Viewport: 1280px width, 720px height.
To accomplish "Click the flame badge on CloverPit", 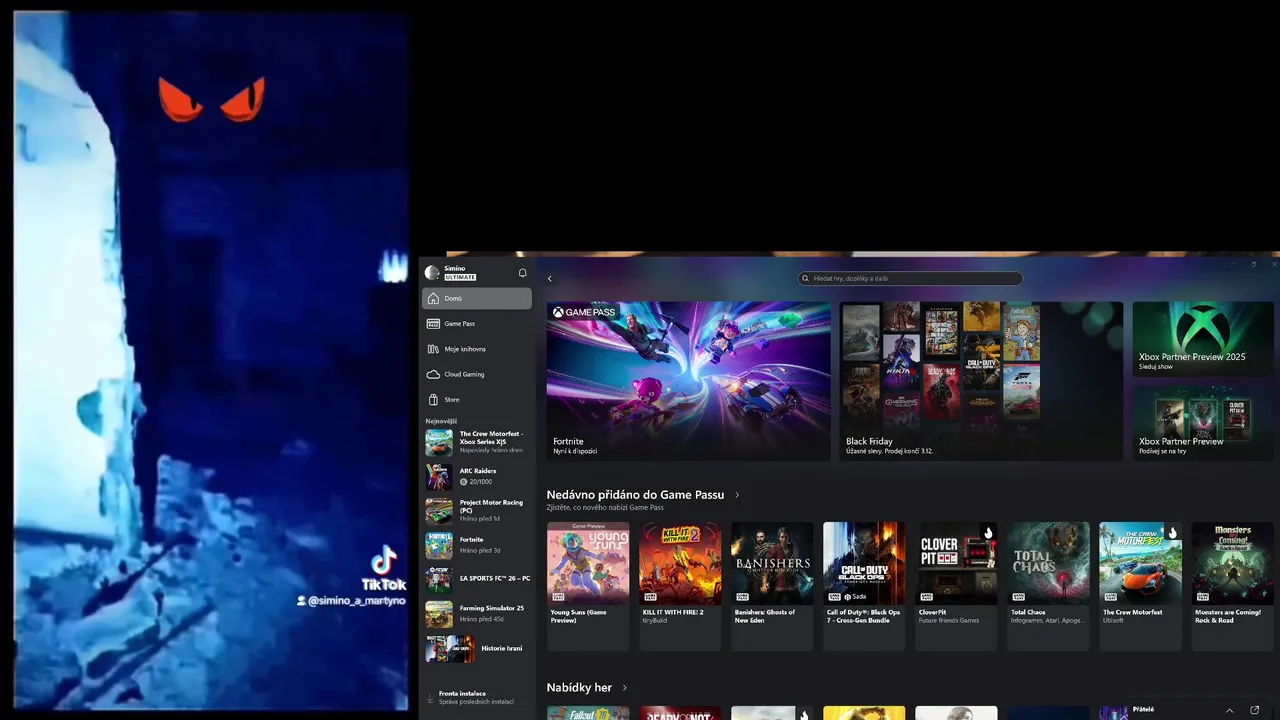I will click(x=988, y=533).
